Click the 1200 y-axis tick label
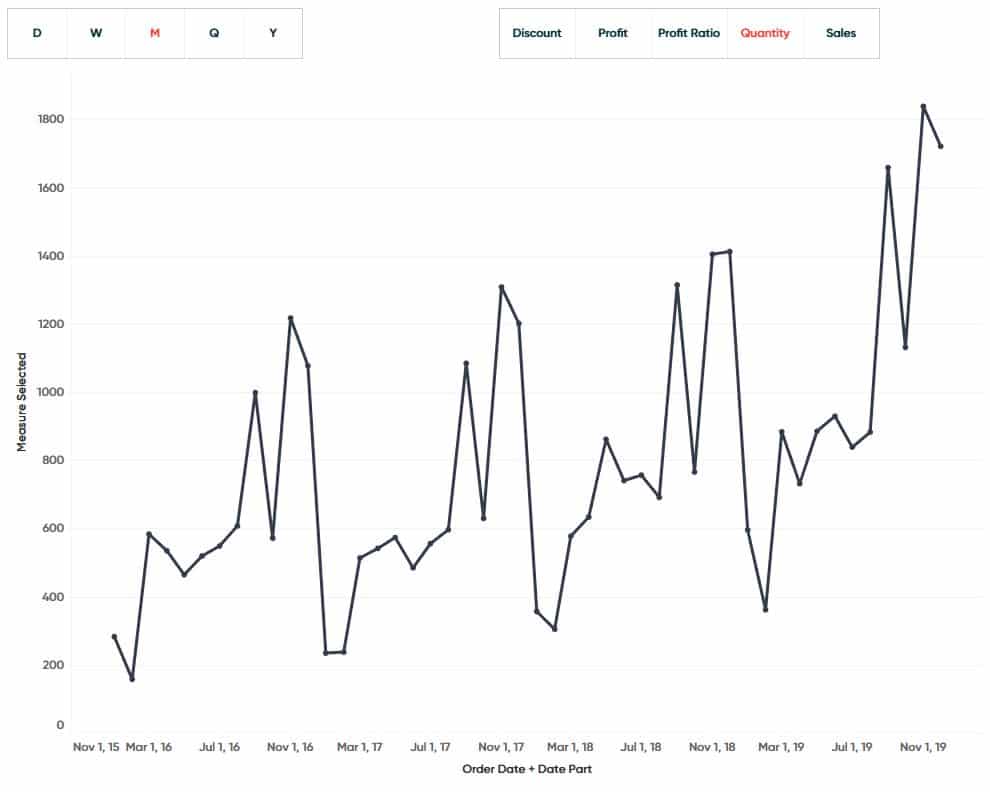Viewport: 990px width, 792px height. (x=51, y=324)
